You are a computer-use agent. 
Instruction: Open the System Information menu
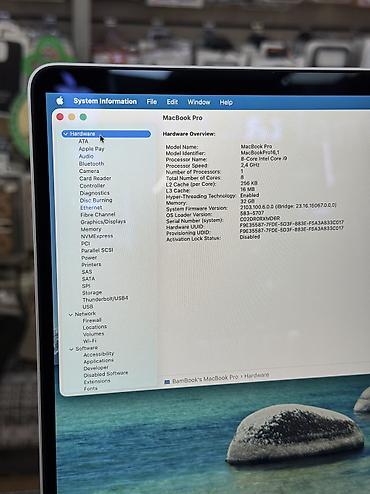click(x=105, y=101)
